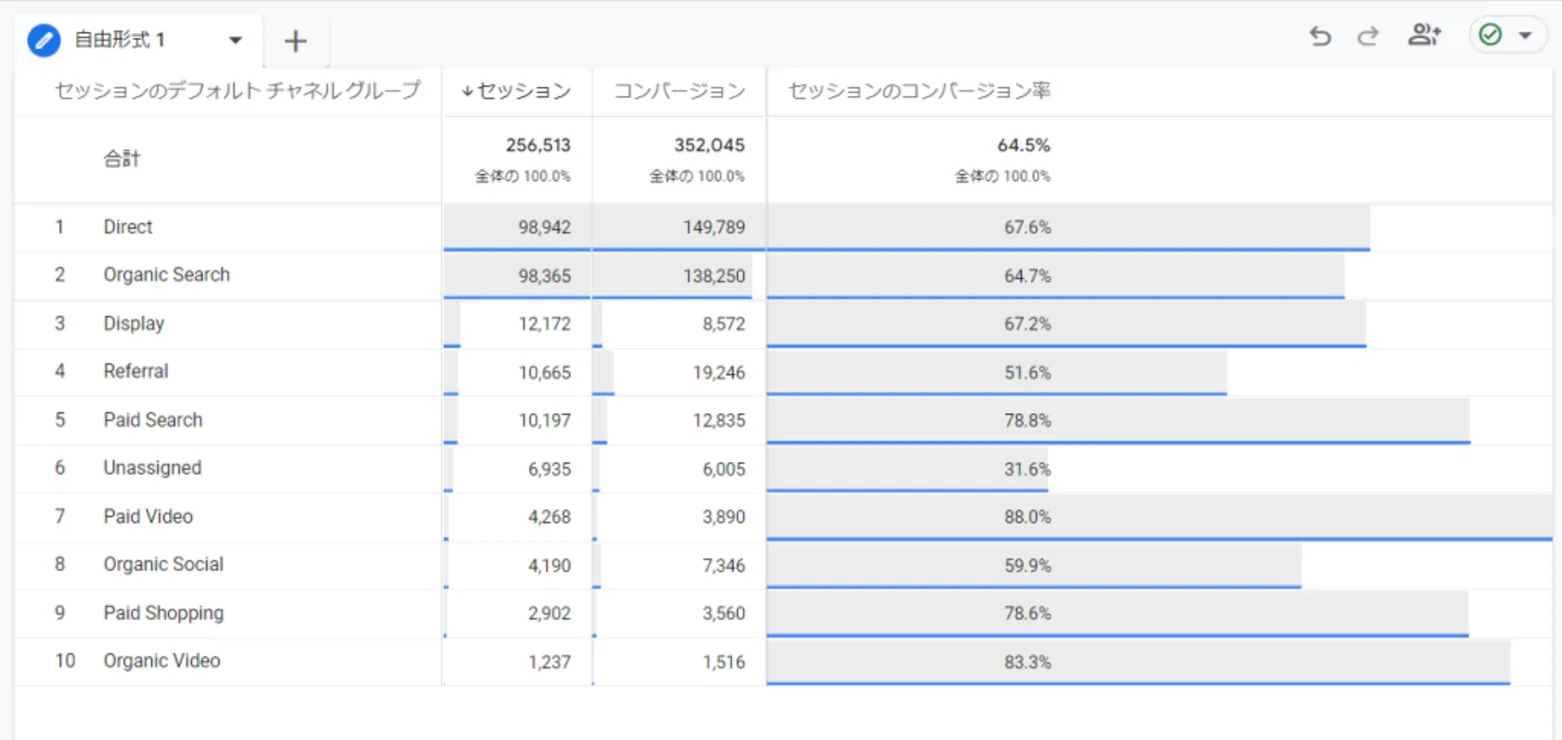This screenshot has height=740, width=1562.
Task: Click the Direct sessions cell 98,942
Action: tap(545, 228)
